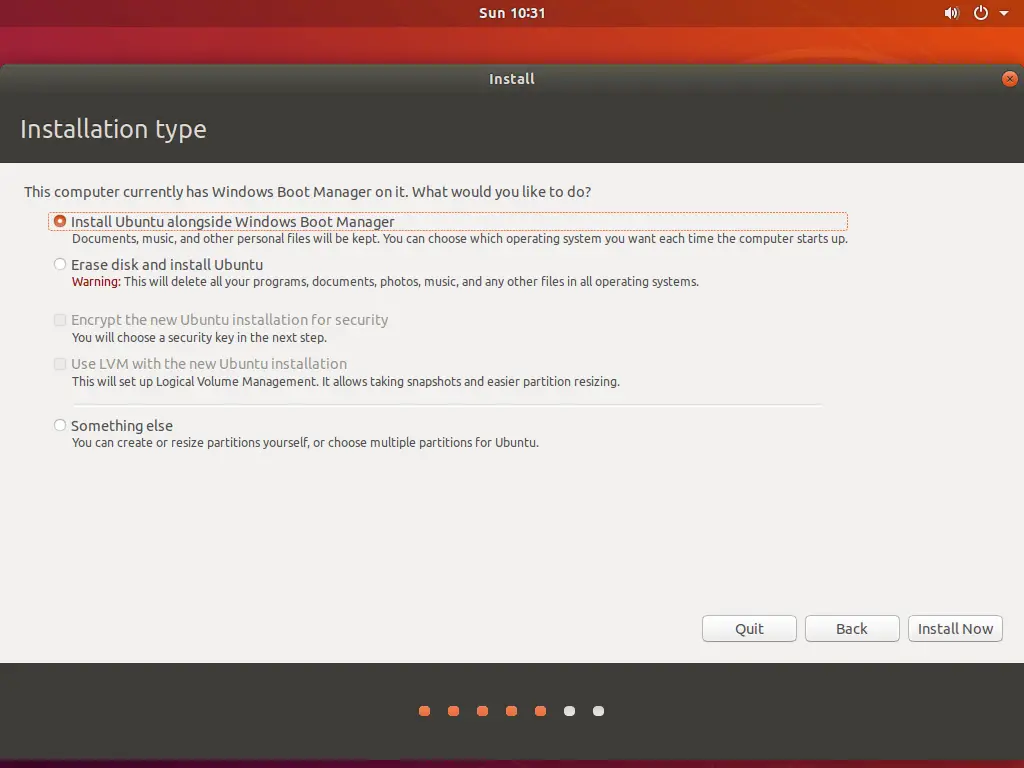Open the system status menu dropdown arrow
This screenshot has height=768, width=1024.
click(x=1004, y=13)
